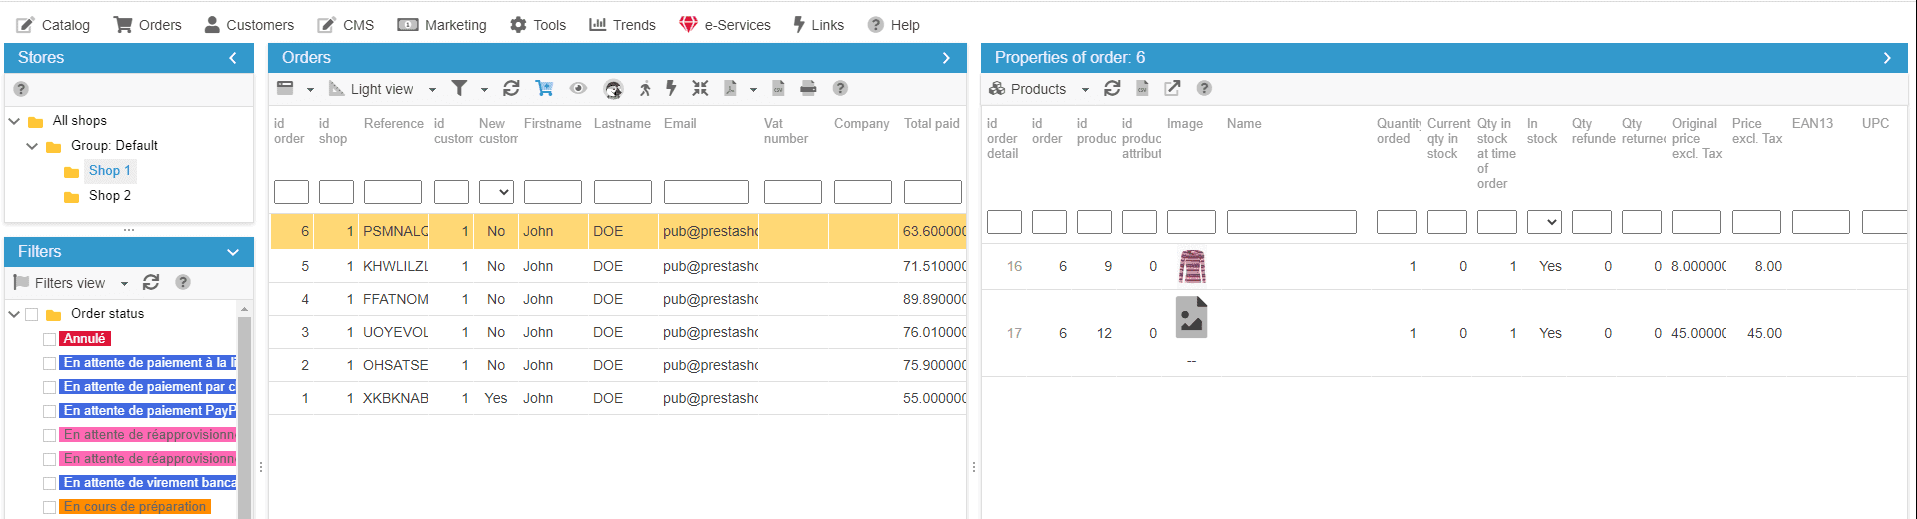The width and height of the screenshot is (1917, 519).
Task: Open the Products view dropdown
Action: pos(1085,90)
